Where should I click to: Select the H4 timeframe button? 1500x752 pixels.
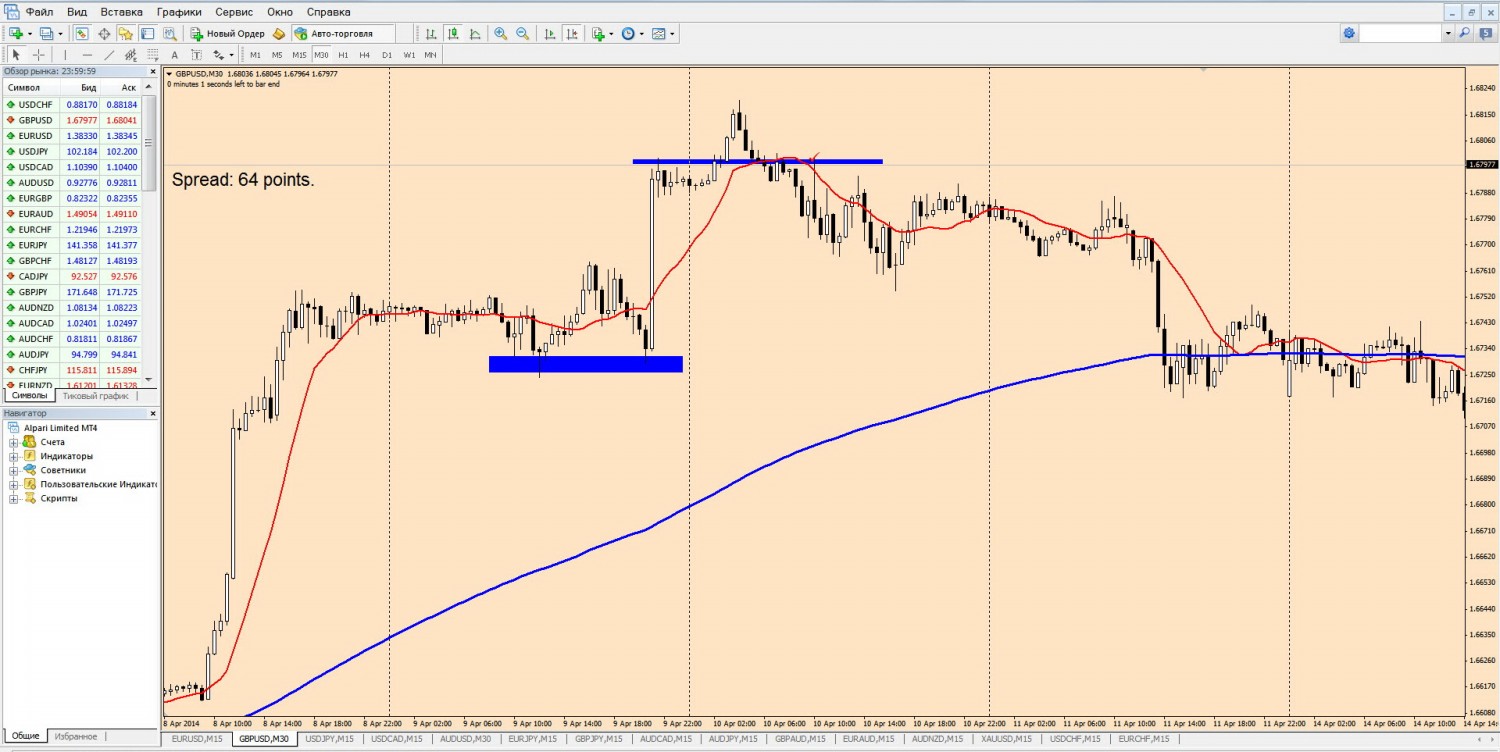coord(364,55)
